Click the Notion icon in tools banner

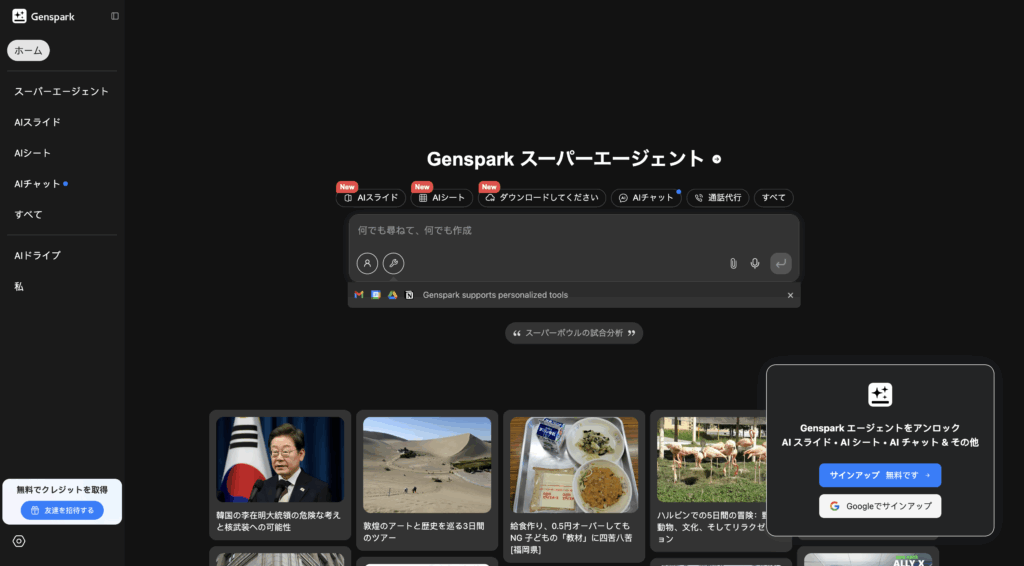pyautogui.click(x=409, y=295)
